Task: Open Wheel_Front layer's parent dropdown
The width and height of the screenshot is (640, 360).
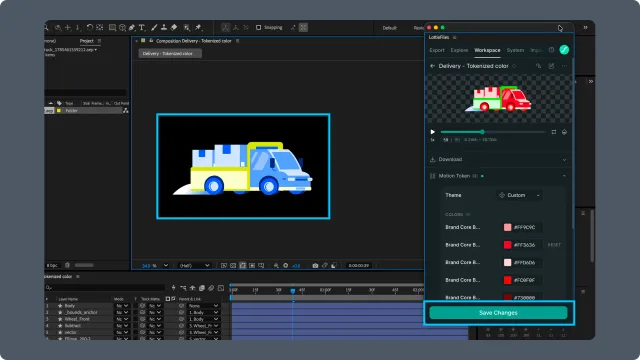Action: [x=203, y=319]
